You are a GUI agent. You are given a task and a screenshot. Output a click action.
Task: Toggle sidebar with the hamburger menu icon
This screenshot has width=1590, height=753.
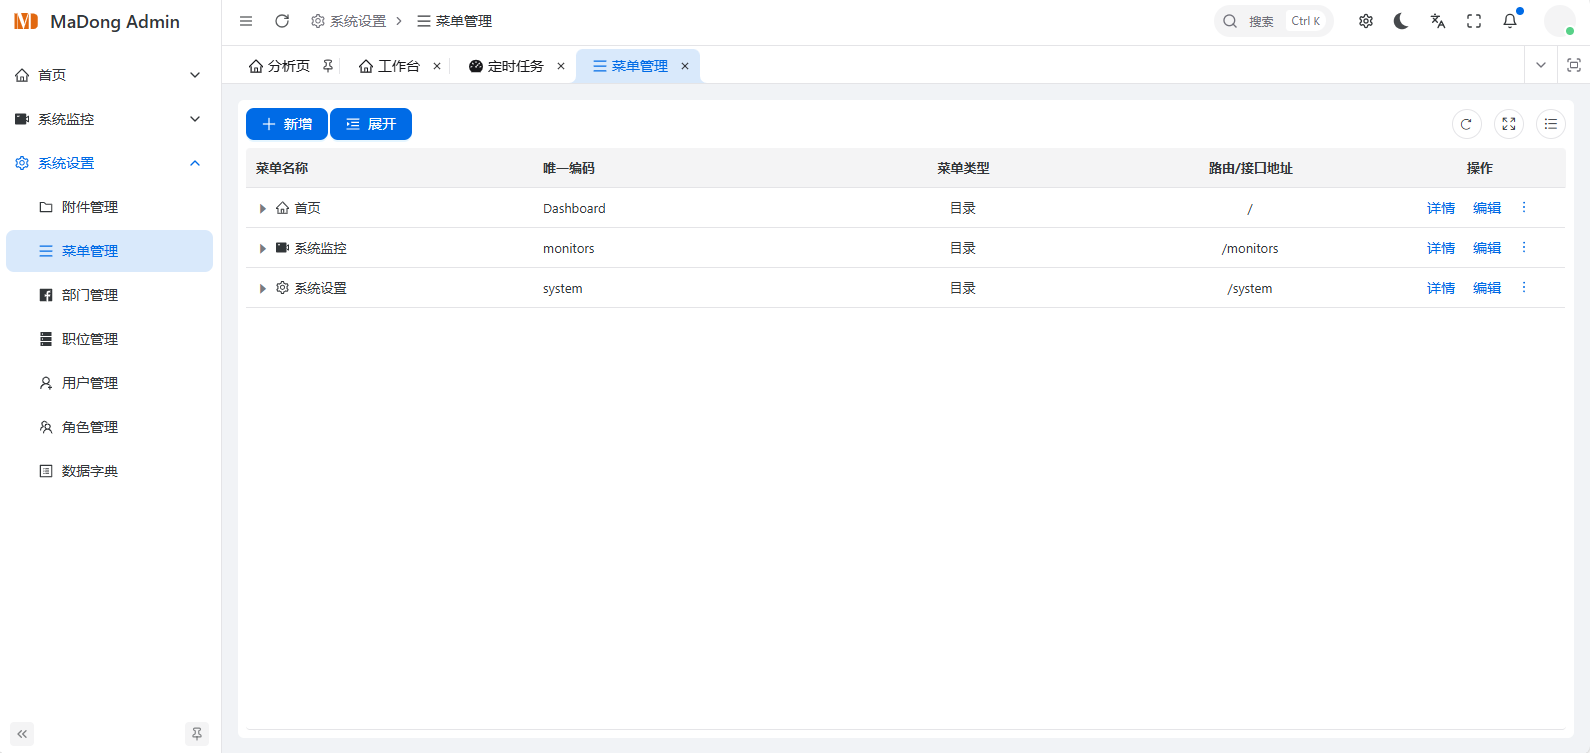pos(246,21)
